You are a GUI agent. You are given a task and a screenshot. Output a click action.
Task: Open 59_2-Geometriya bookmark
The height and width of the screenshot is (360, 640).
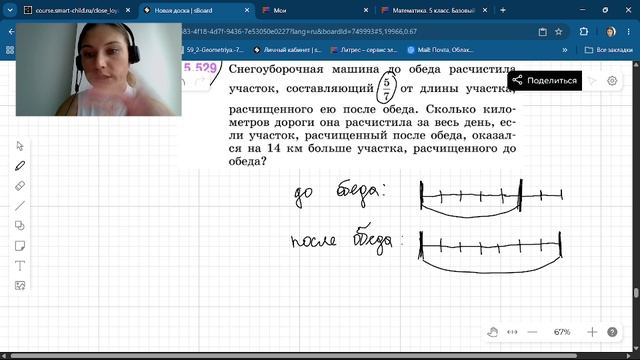tap(214, 50)
